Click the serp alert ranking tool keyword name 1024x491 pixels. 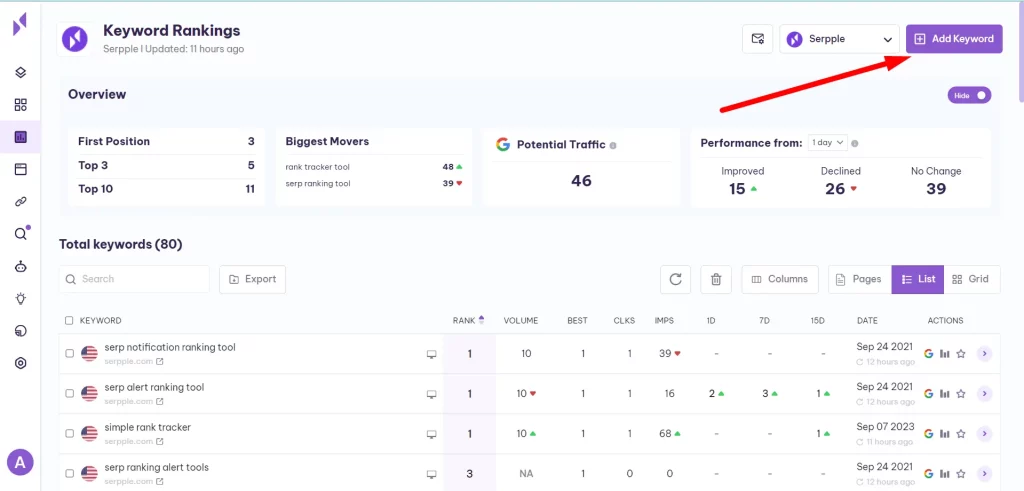pyautogui.click(x=154, y=387)
